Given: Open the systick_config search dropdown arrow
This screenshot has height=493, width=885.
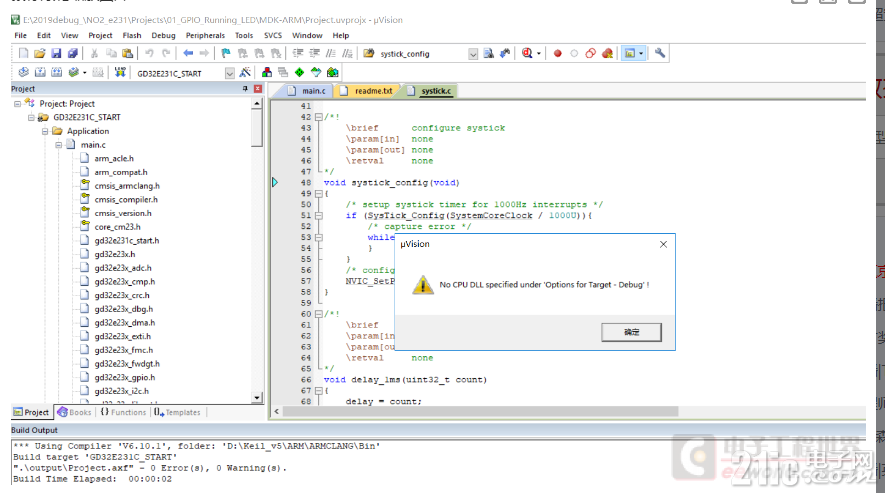Looking at the screenshot, I should tap(473, 54).
